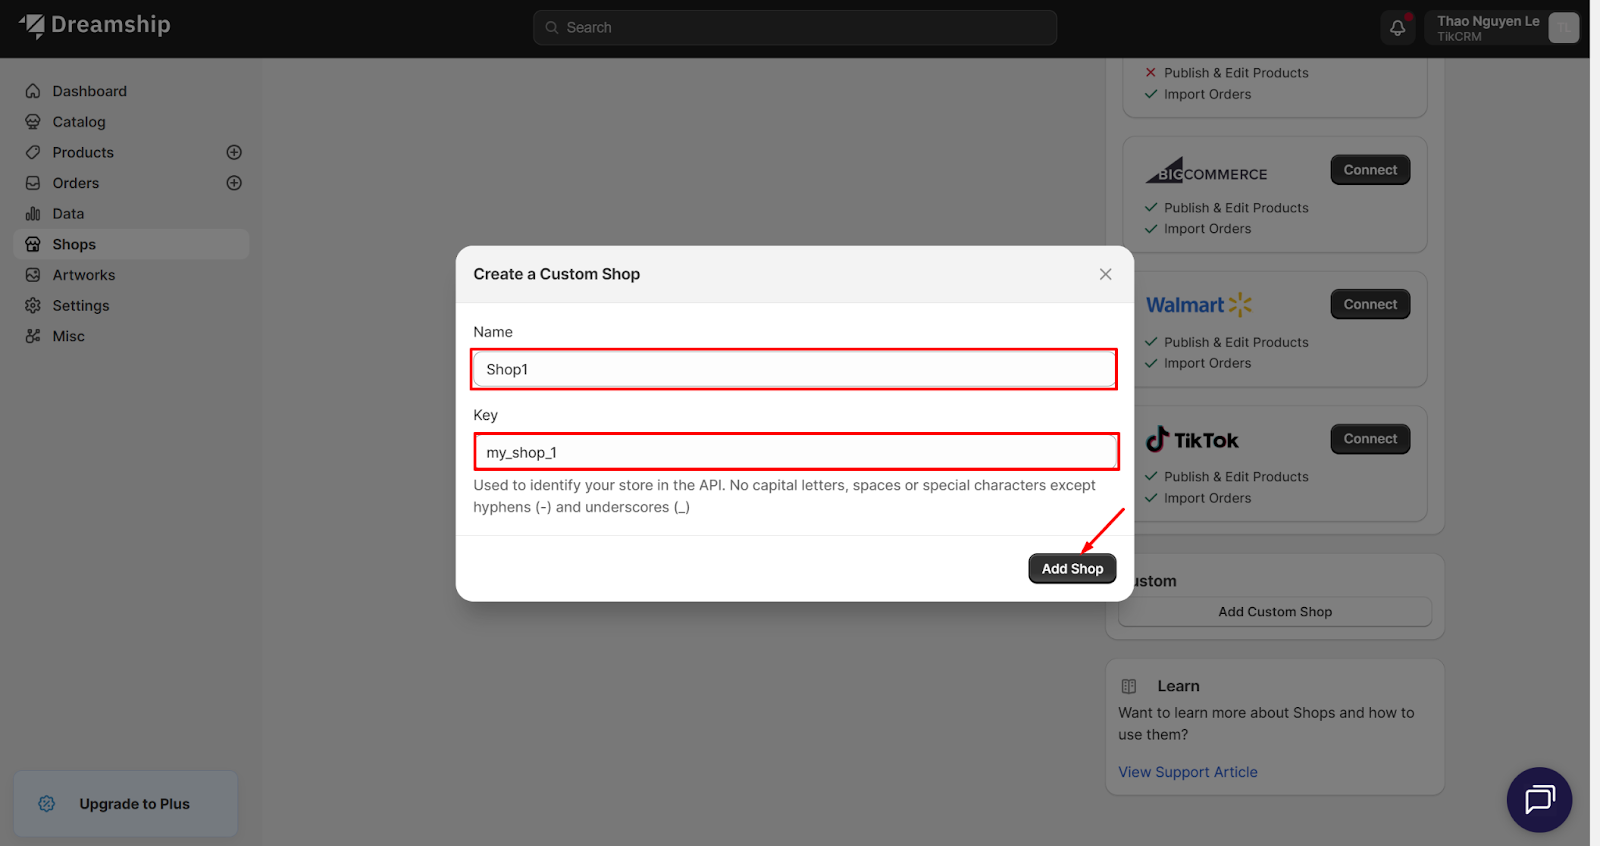The width and height of the screenshot is (1600, 846).
Task: Click the Dashboard home icon
Action: pyautogui.click(x=33, y=91)
